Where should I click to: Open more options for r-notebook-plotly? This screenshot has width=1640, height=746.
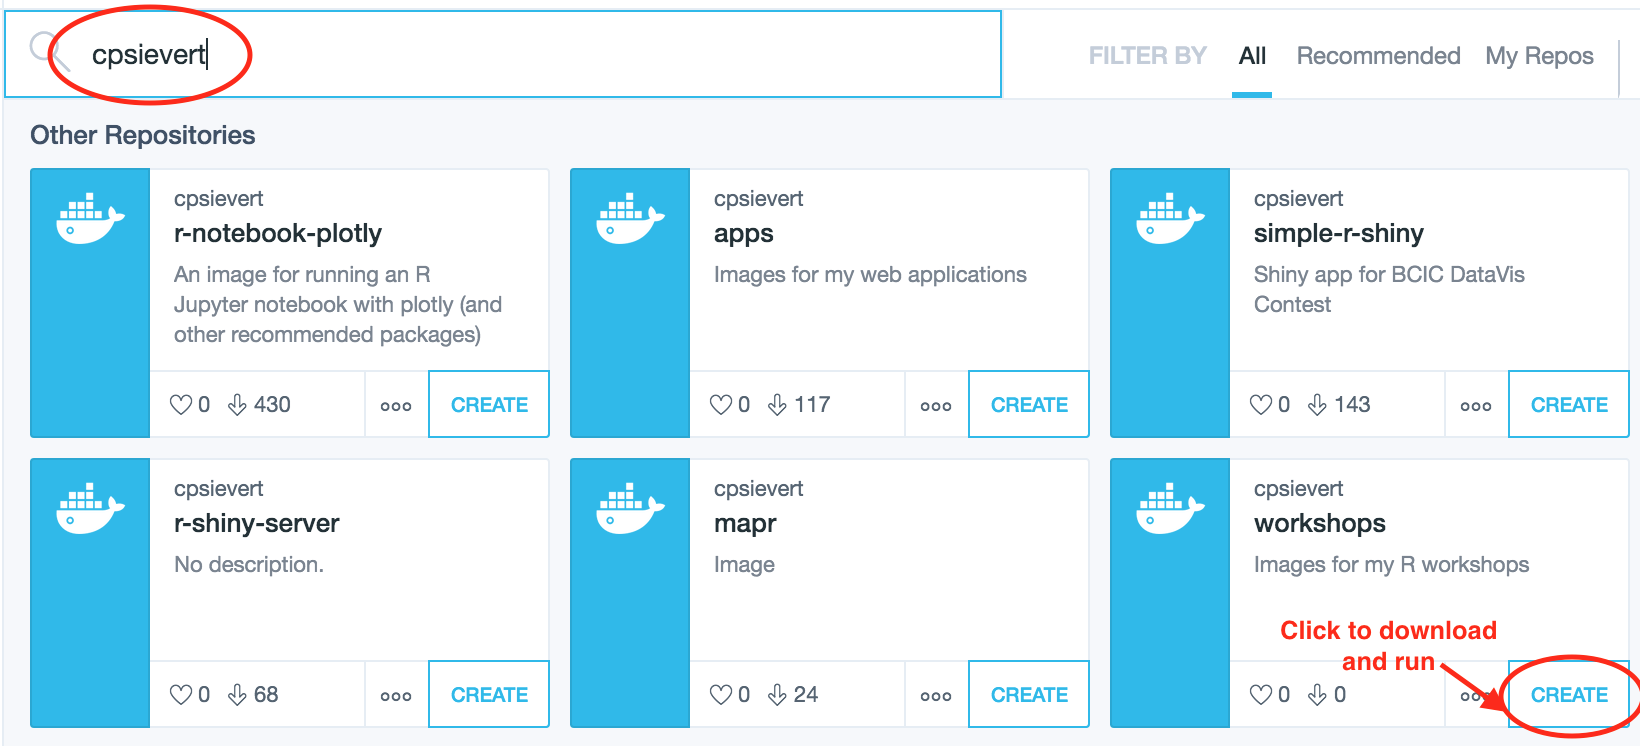point(396,406)
